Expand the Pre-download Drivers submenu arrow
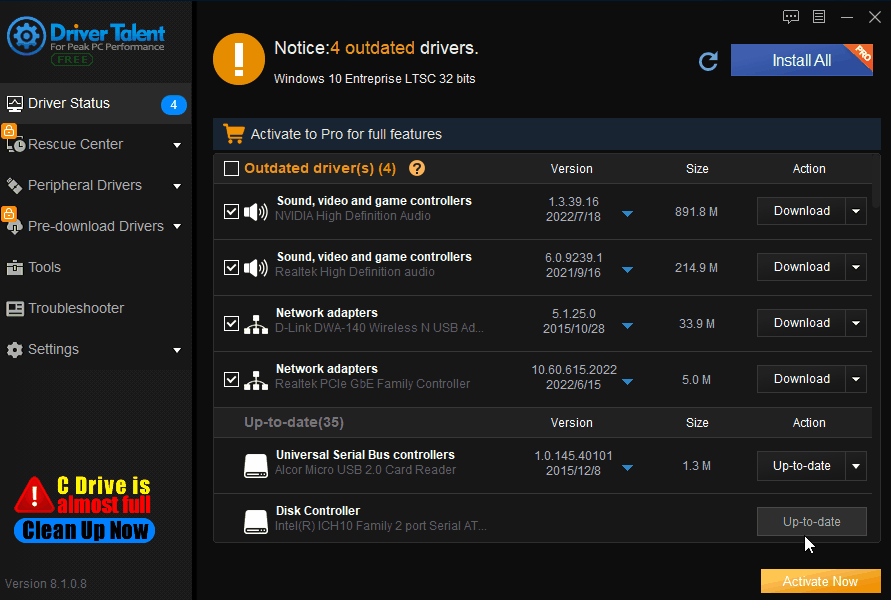Image resolution: width=891 pixels, height=600 pixels. (x=177, y=227)
